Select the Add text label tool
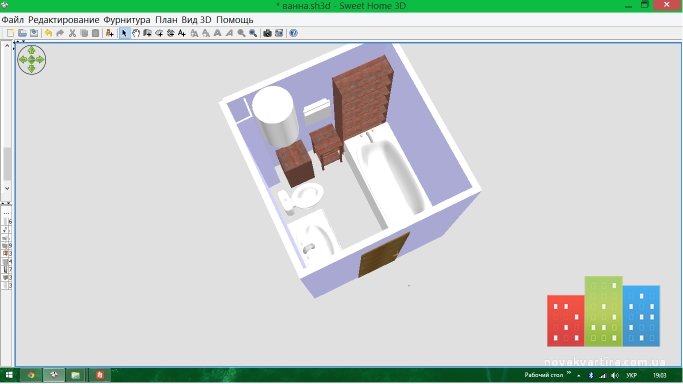 [x=182, y=33]
